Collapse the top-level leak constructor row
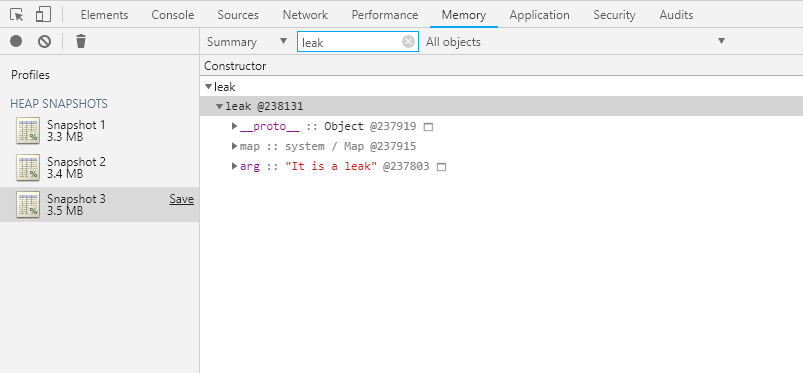The height and width of the screenshot is (373, 803). [x=208, y=87]
